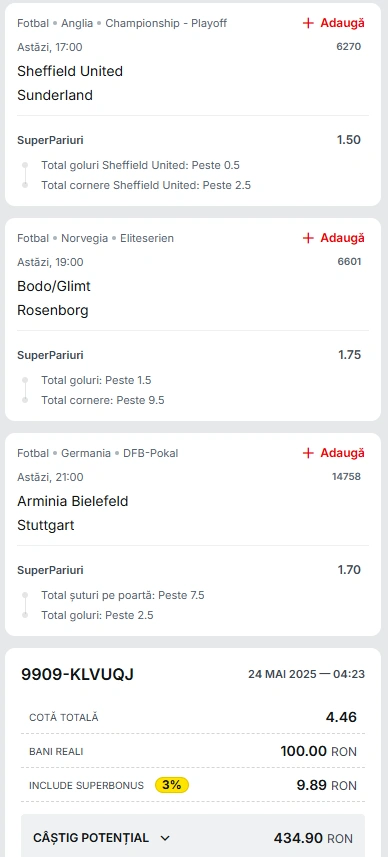
Task: Click the Total goluri: Peste 2.5 selection
Action: click(97, 615)
